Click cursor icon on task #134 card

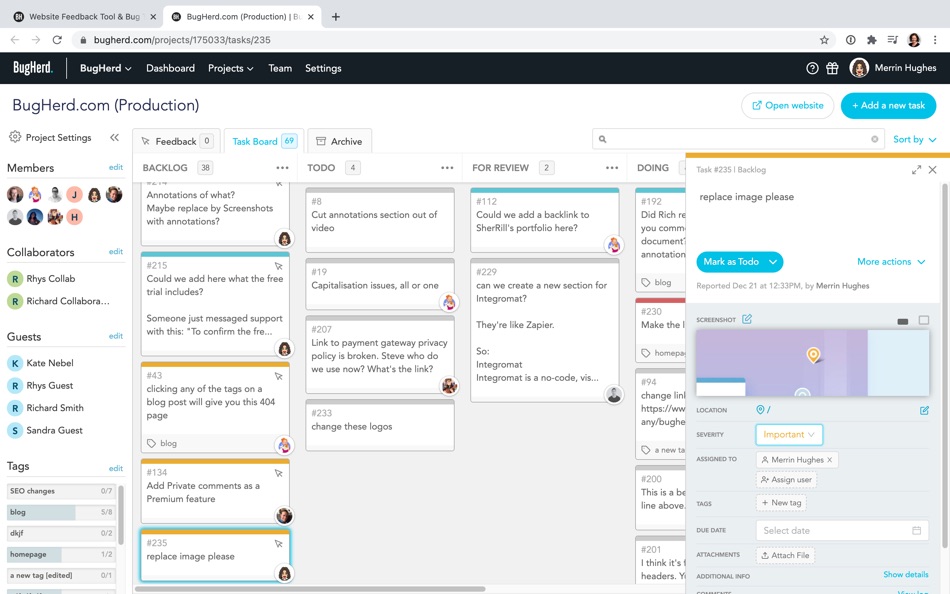coord(279,473)
